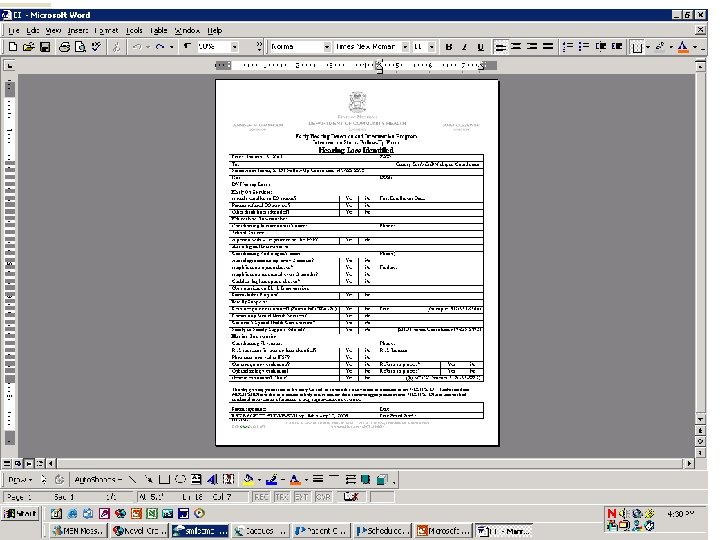Open the Insert menu
This screenshot has height=540, width=720.
point(78,30)
